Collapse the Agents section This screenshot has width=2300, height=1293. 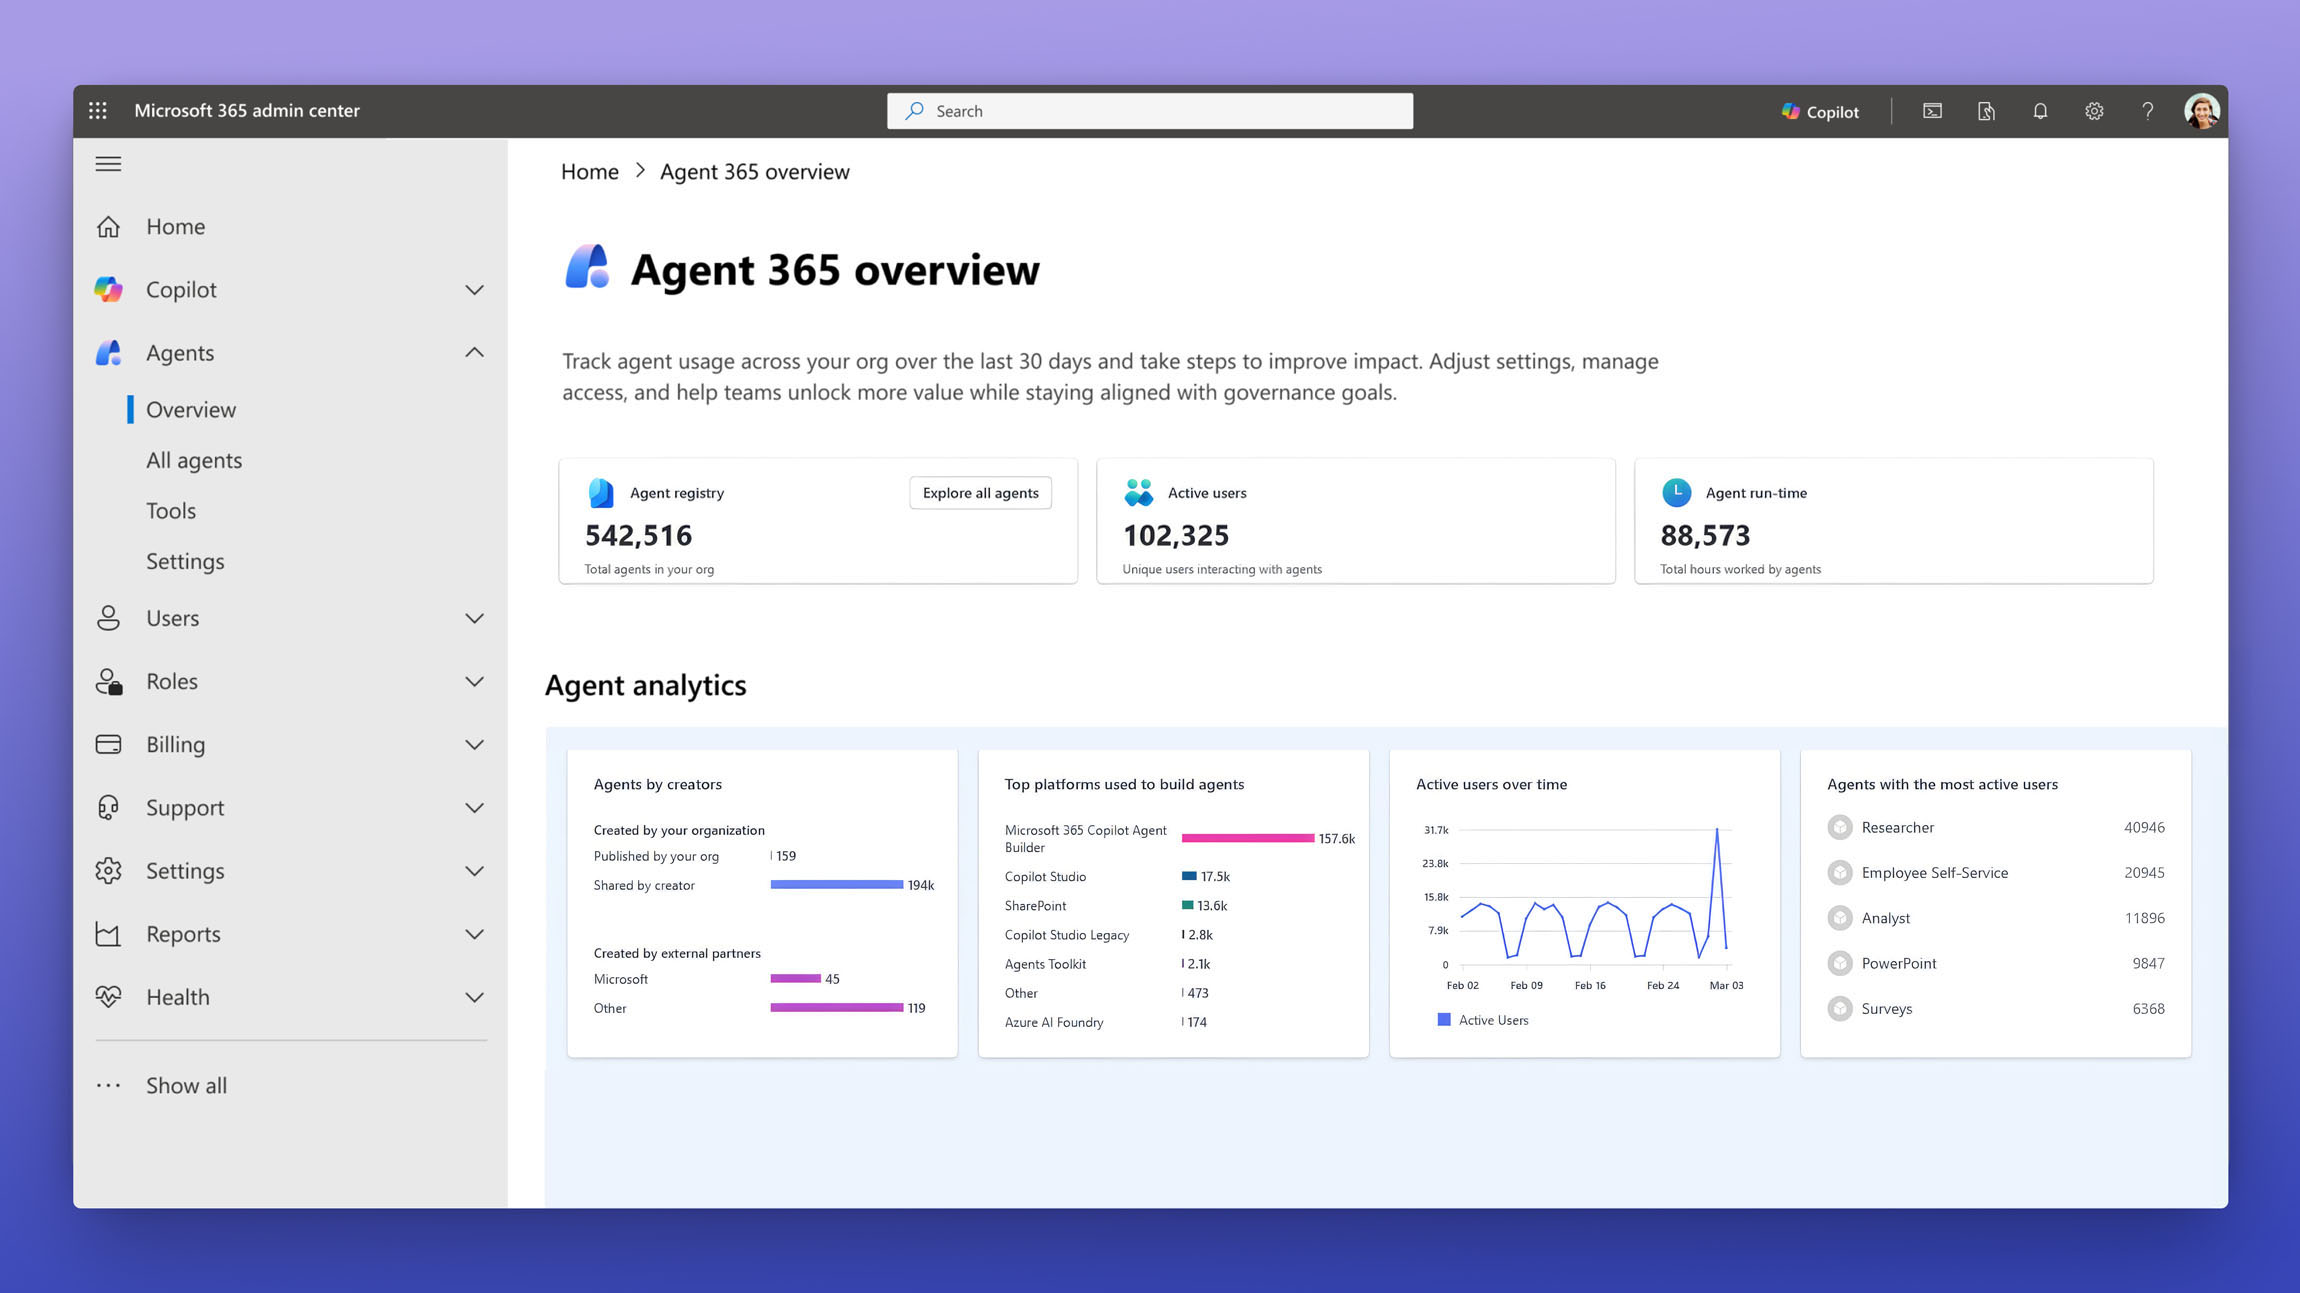[x=474, y=352]
